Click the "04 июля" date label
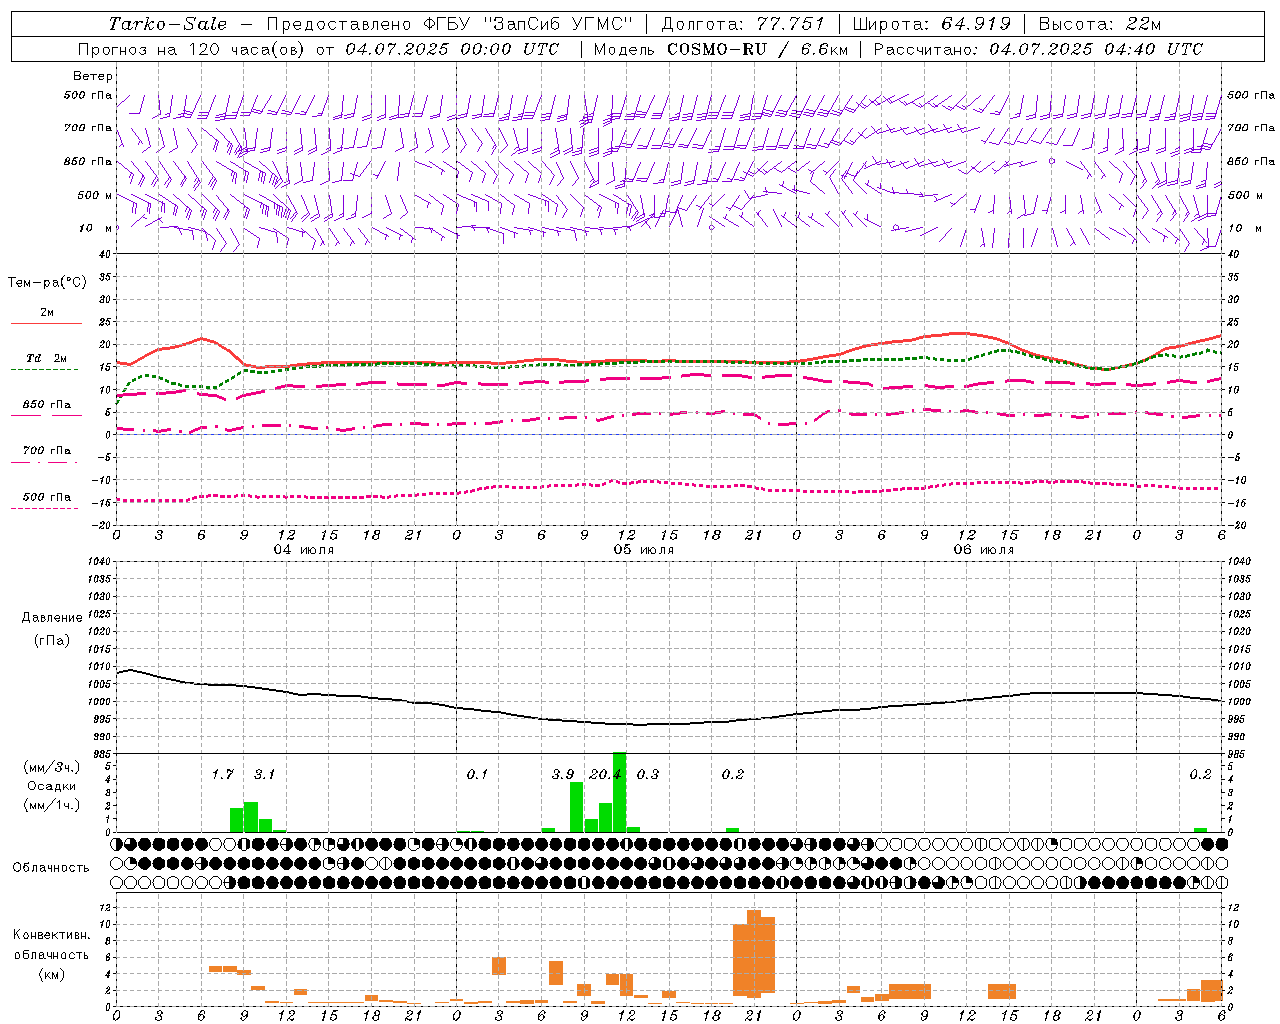Viewport: 1280px width, 1024px height. click(x=304, y=550)
